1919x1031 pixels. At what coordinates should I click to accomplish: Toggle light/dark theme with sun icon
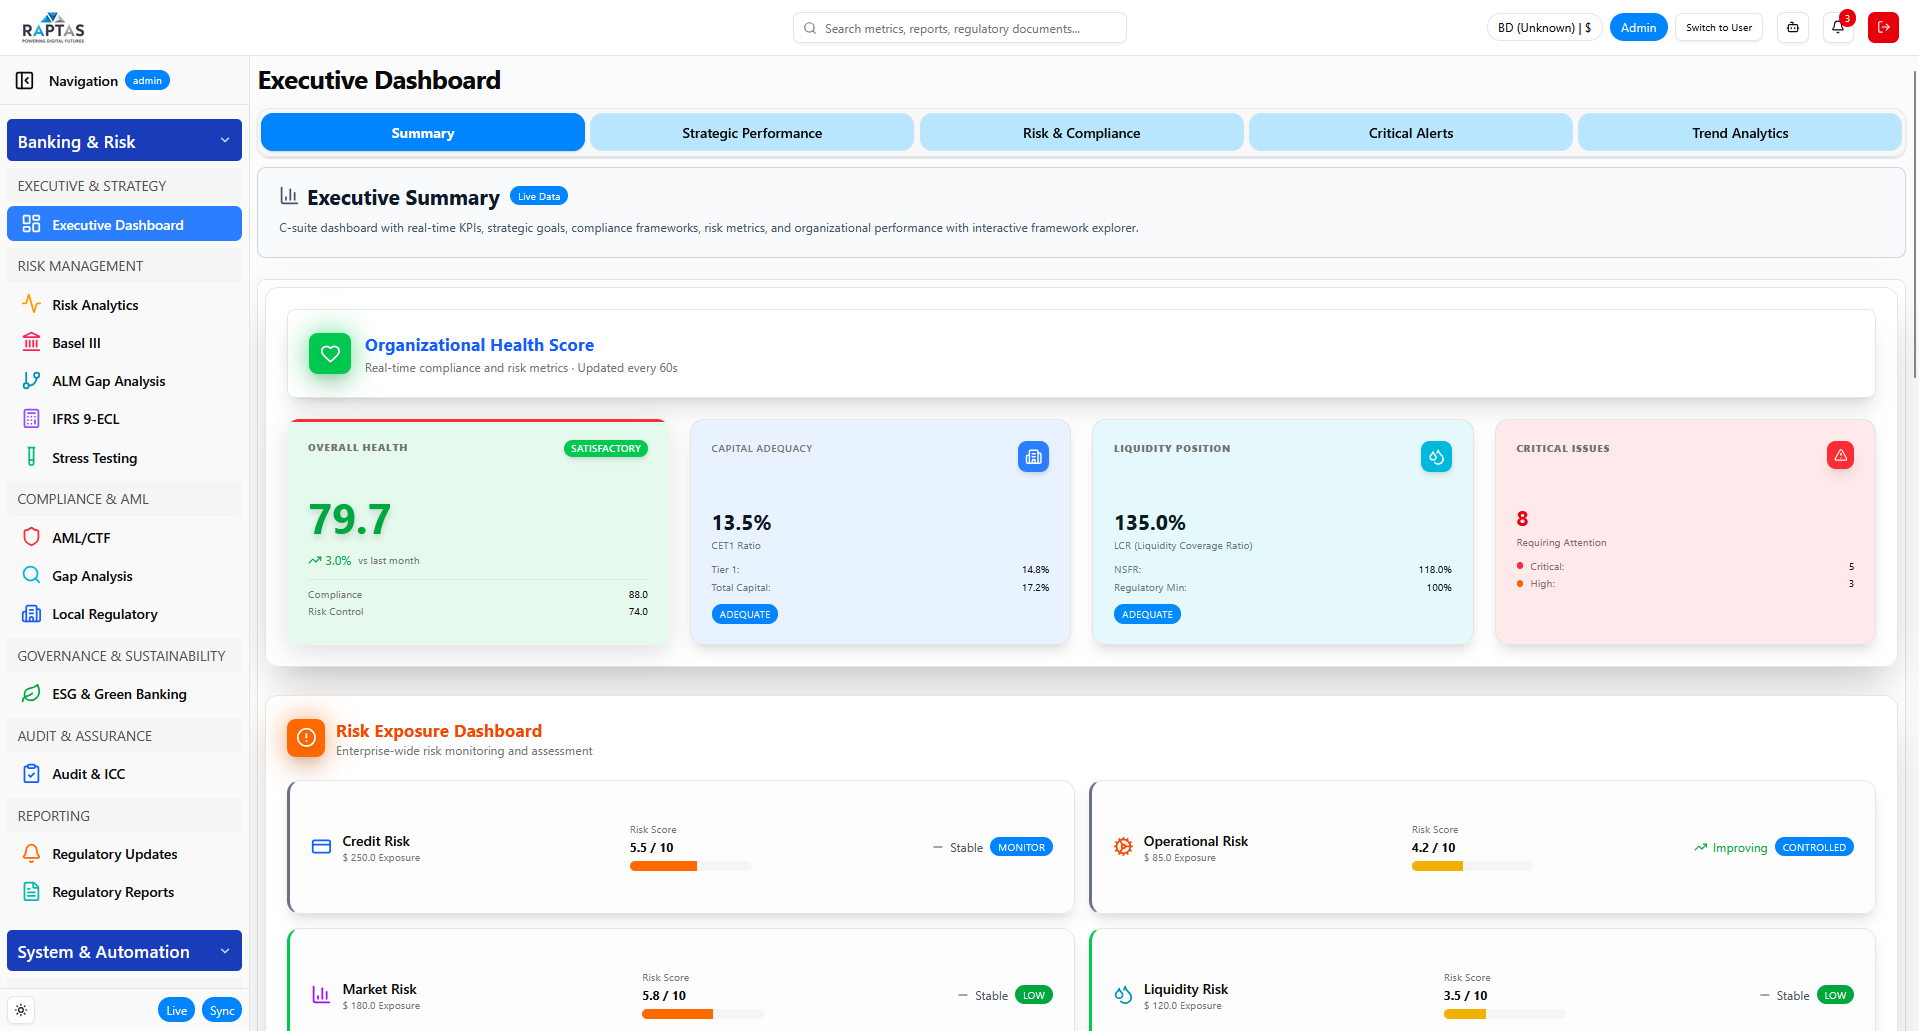(20, 1010)
